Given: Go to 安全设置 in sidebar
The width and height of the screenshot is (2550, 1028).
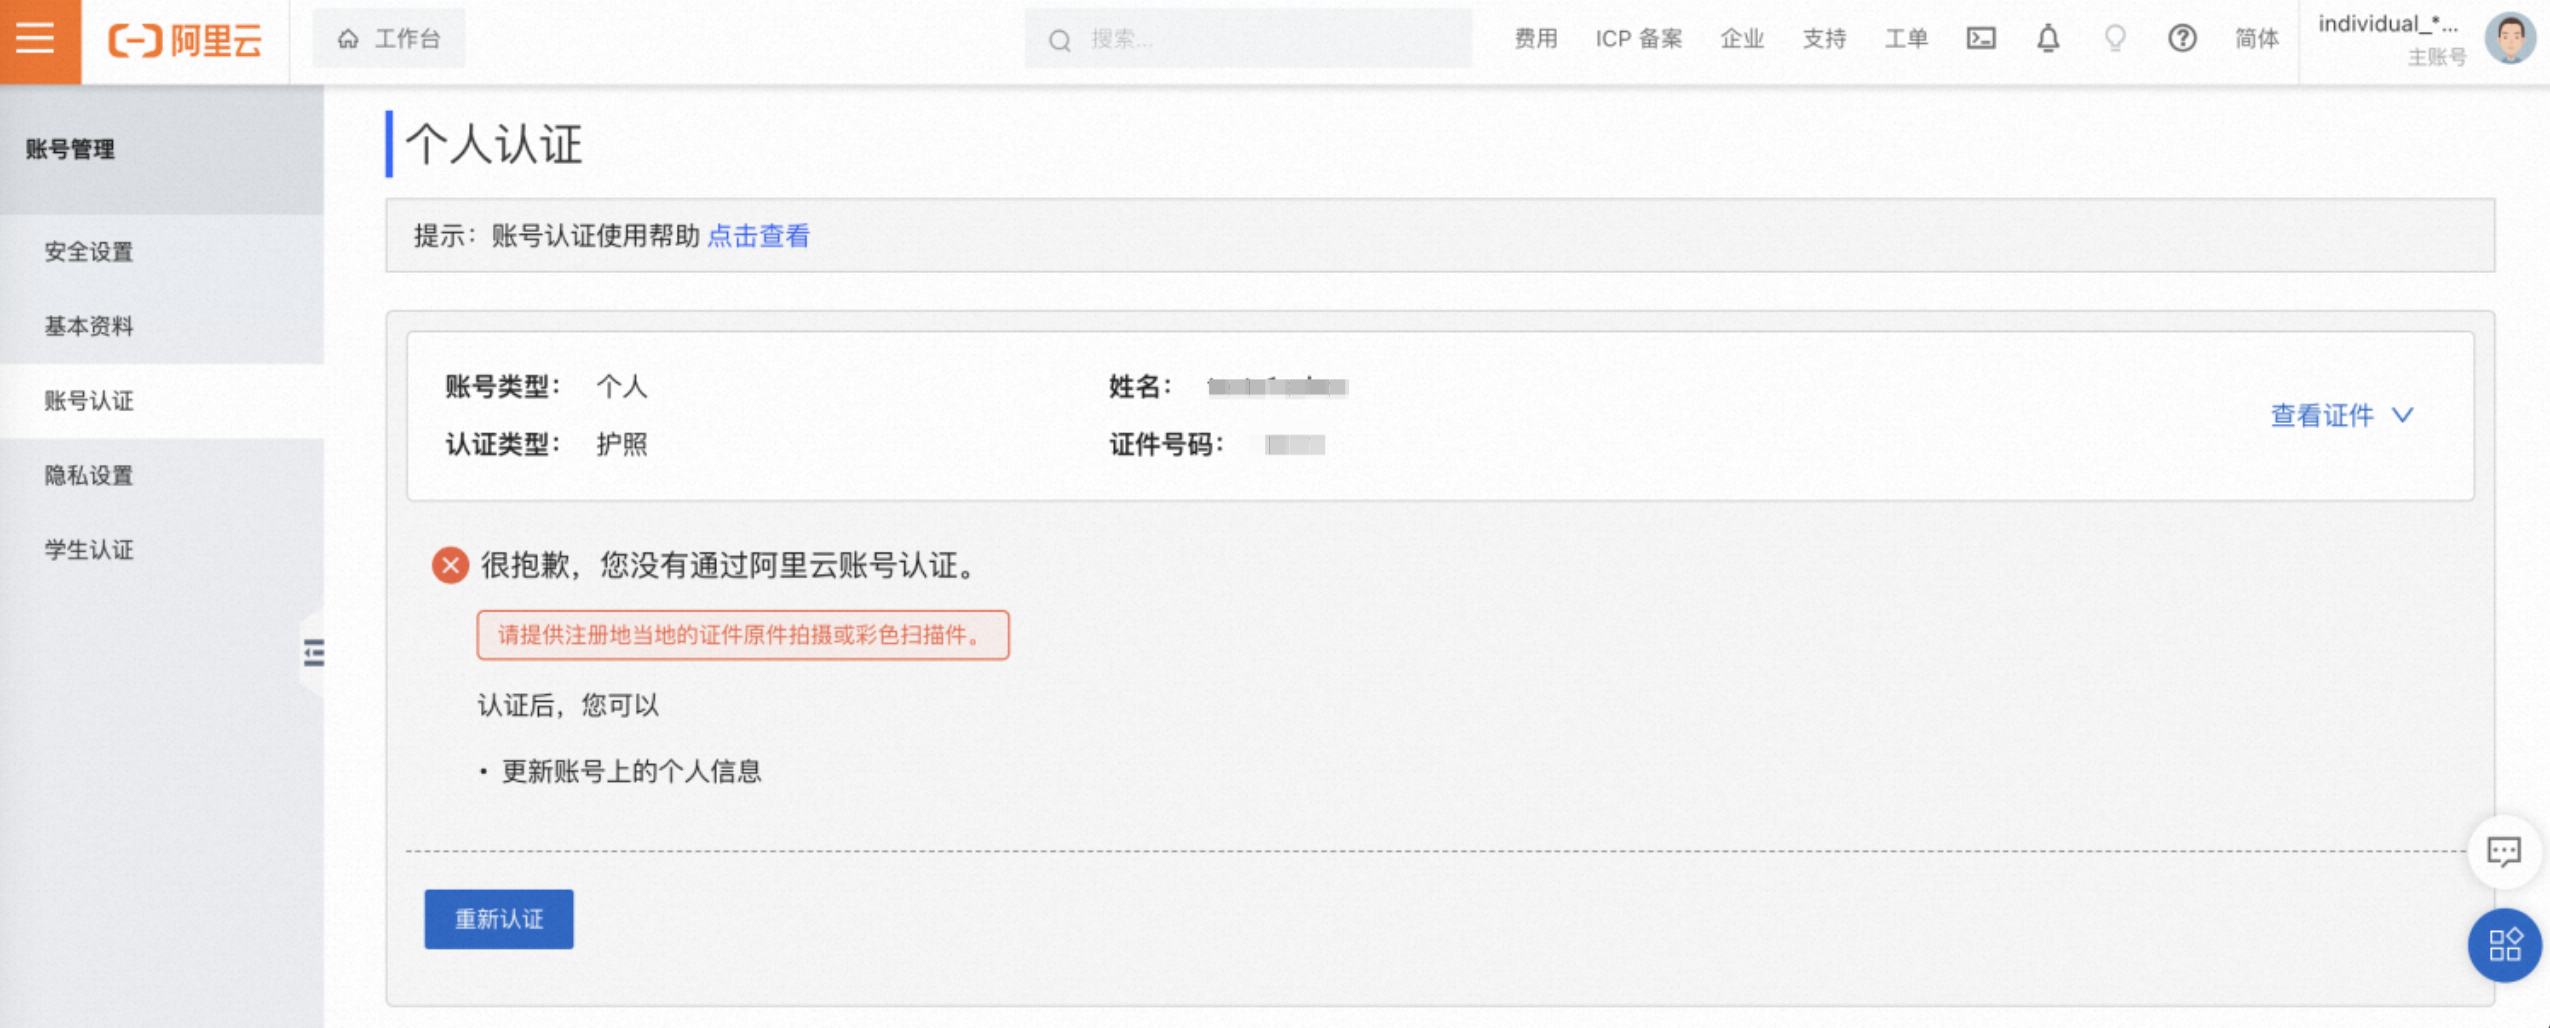Looking at the screenshot, I should tap(162, 251).
